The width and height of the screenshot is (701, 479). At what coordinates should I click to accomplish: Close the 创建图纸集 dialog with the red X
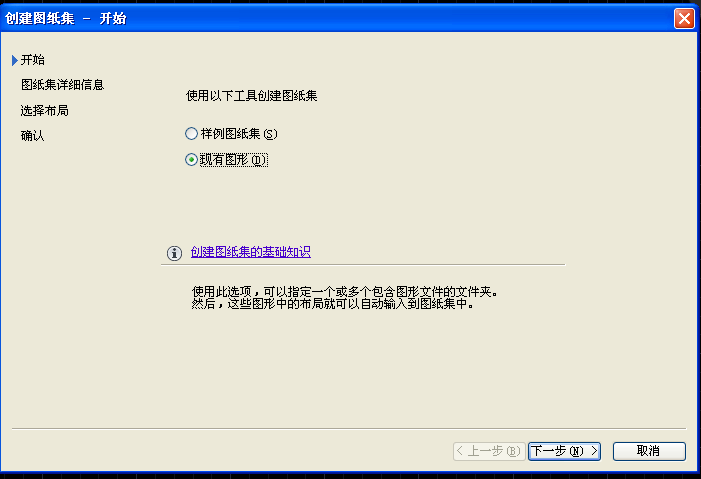pyautogui.click(x=684, y=18)
